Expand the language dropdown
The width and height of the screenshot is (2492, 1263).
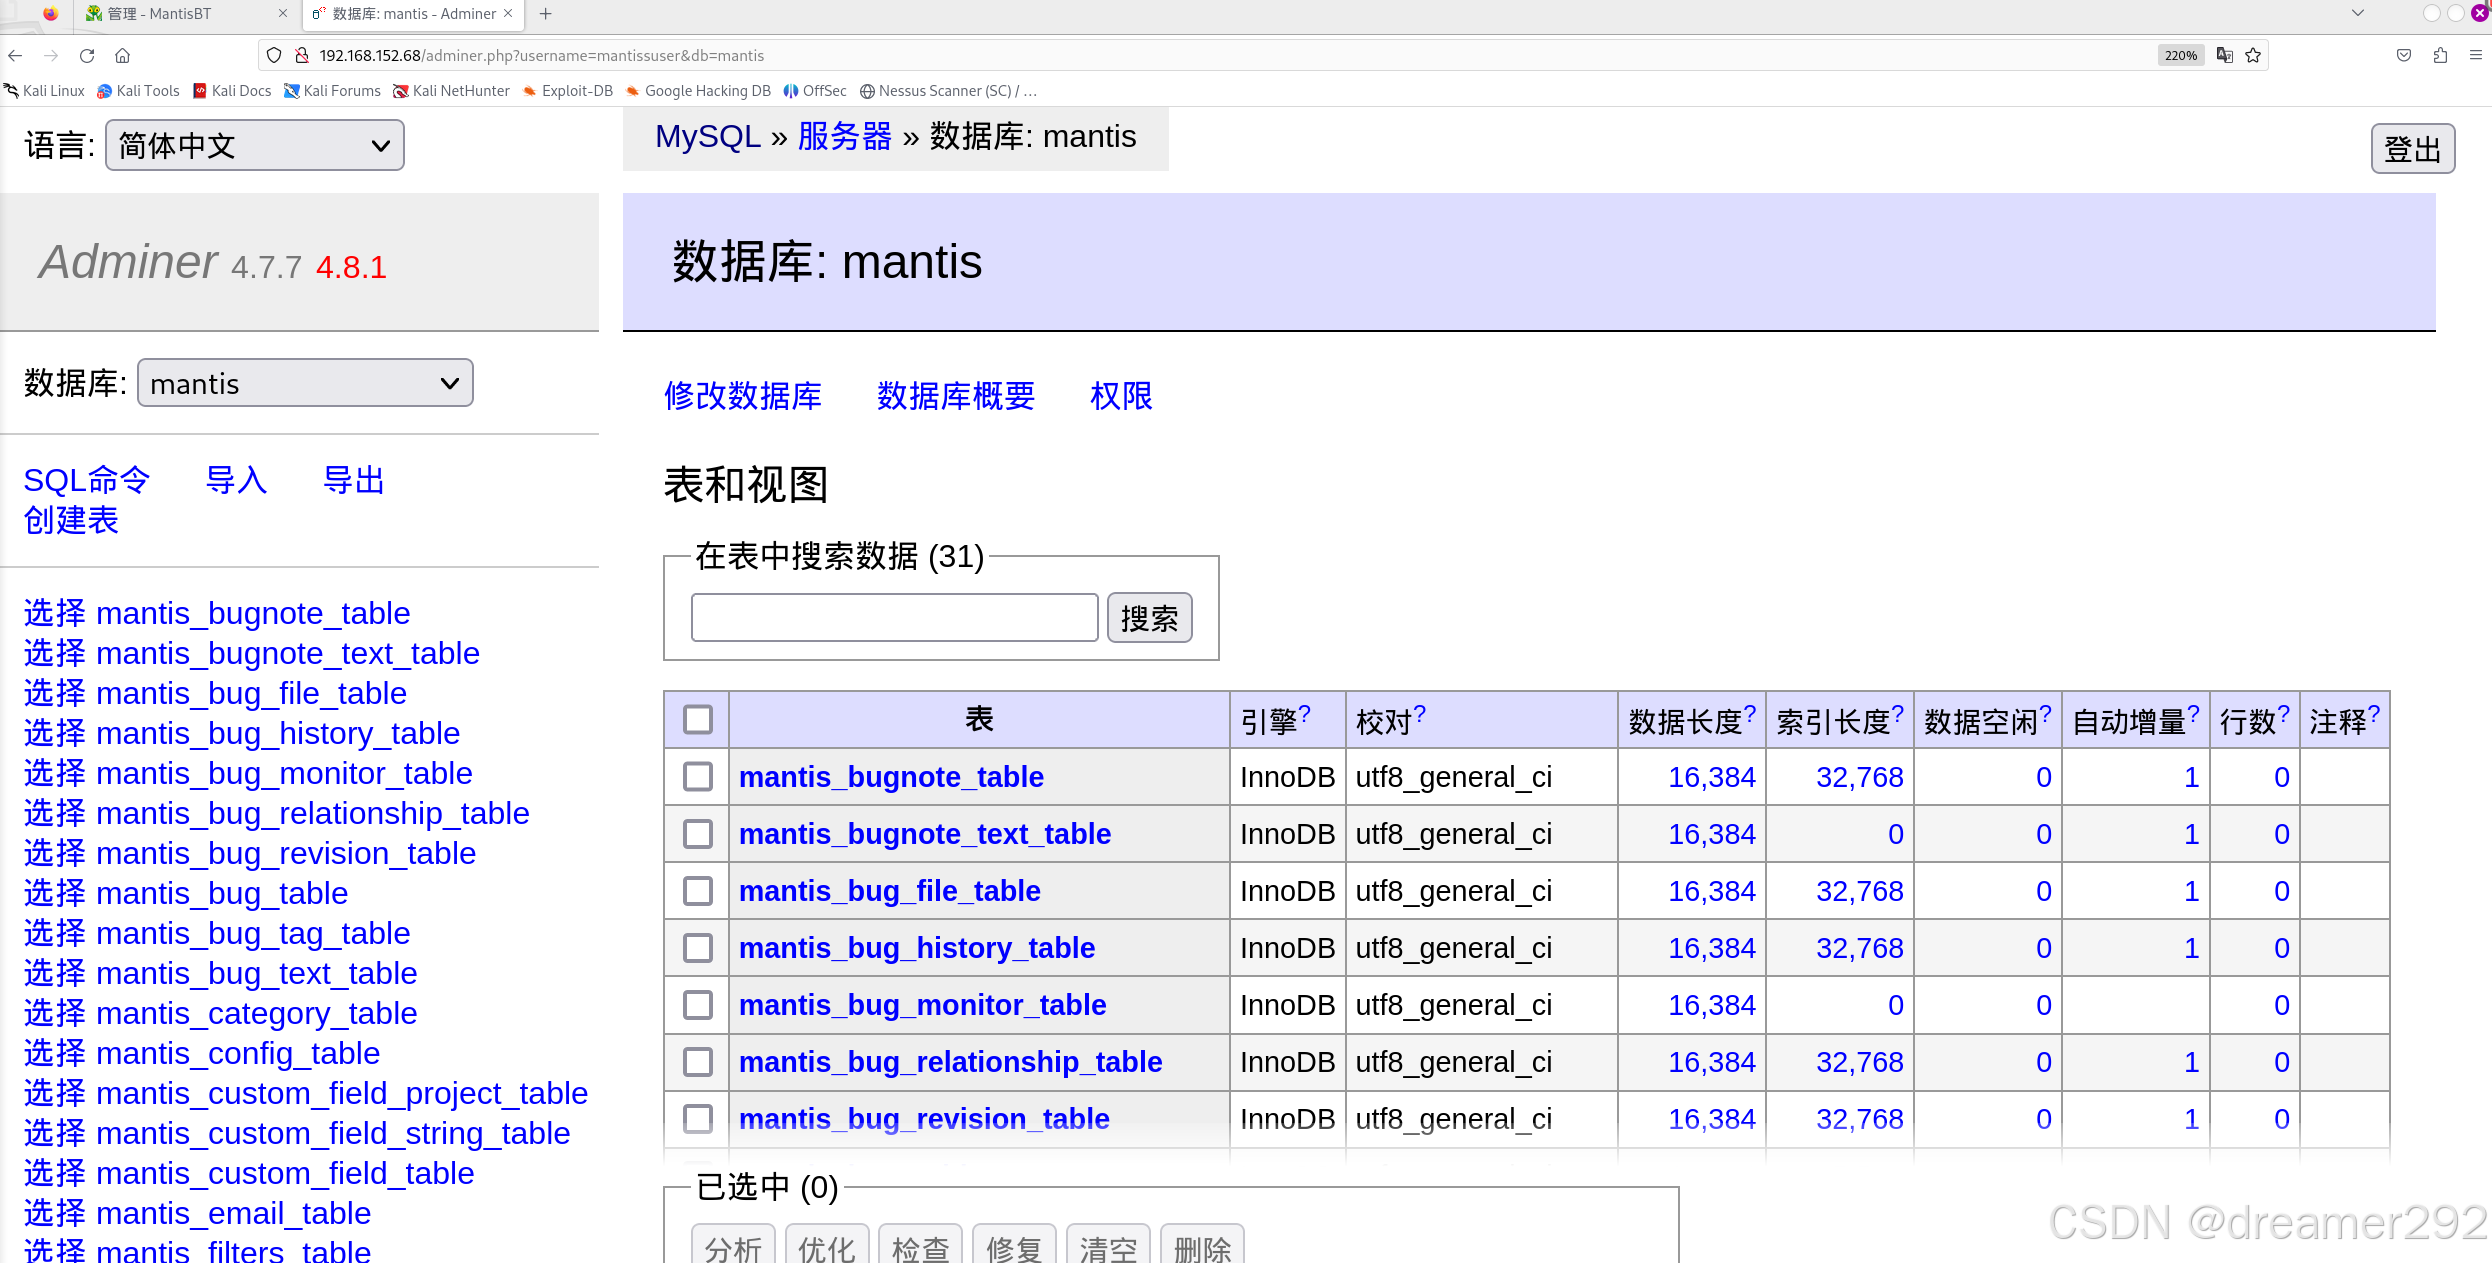pyautogui.click(x=255, y=146)
